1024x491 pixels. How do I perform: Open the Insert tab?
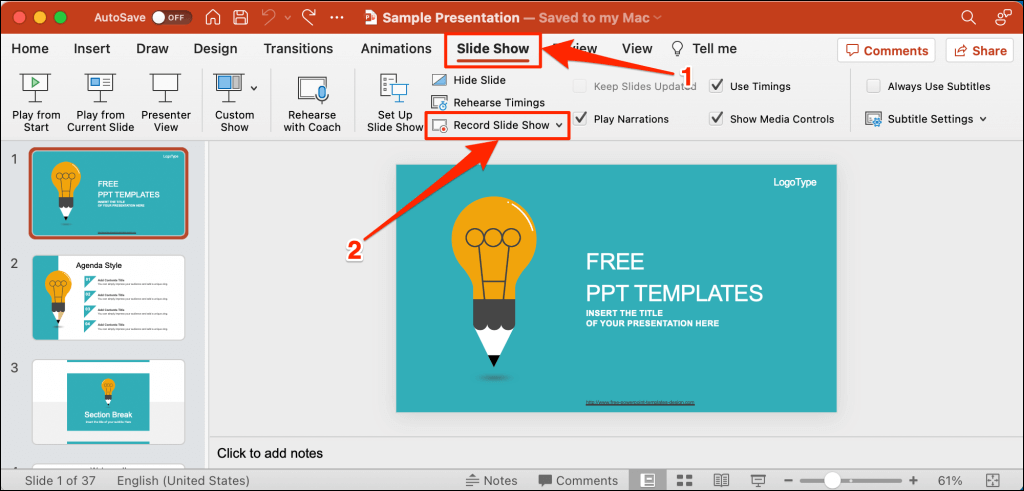click(x=92, y=48)
